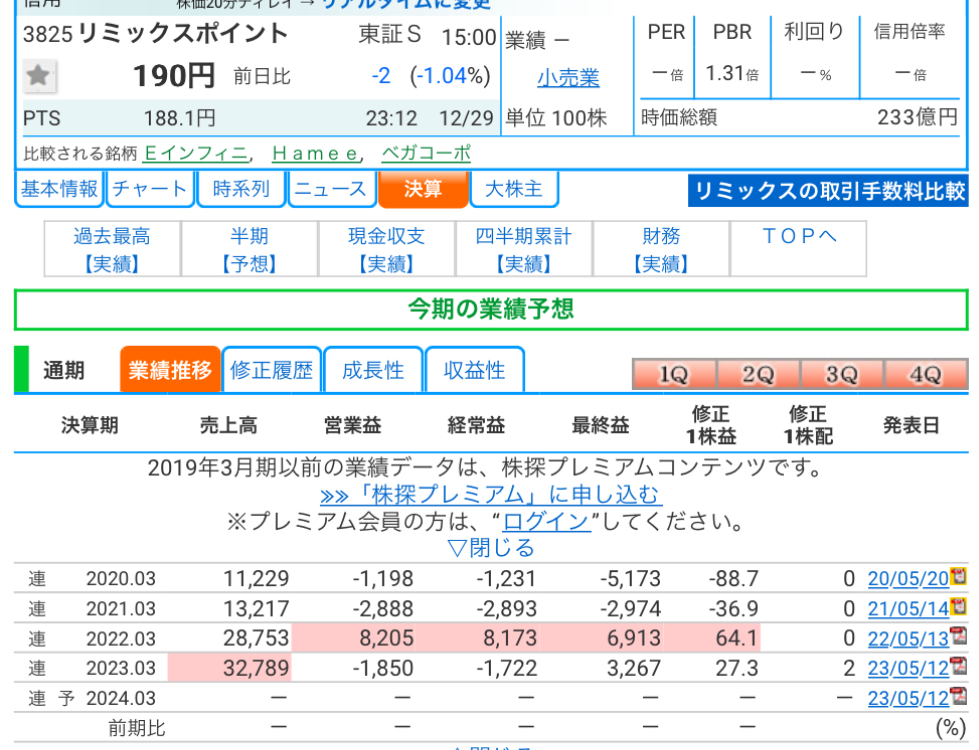The image size is (979, 750).
Task: Click operating profit value 8,205
Action: click(386, 638)
